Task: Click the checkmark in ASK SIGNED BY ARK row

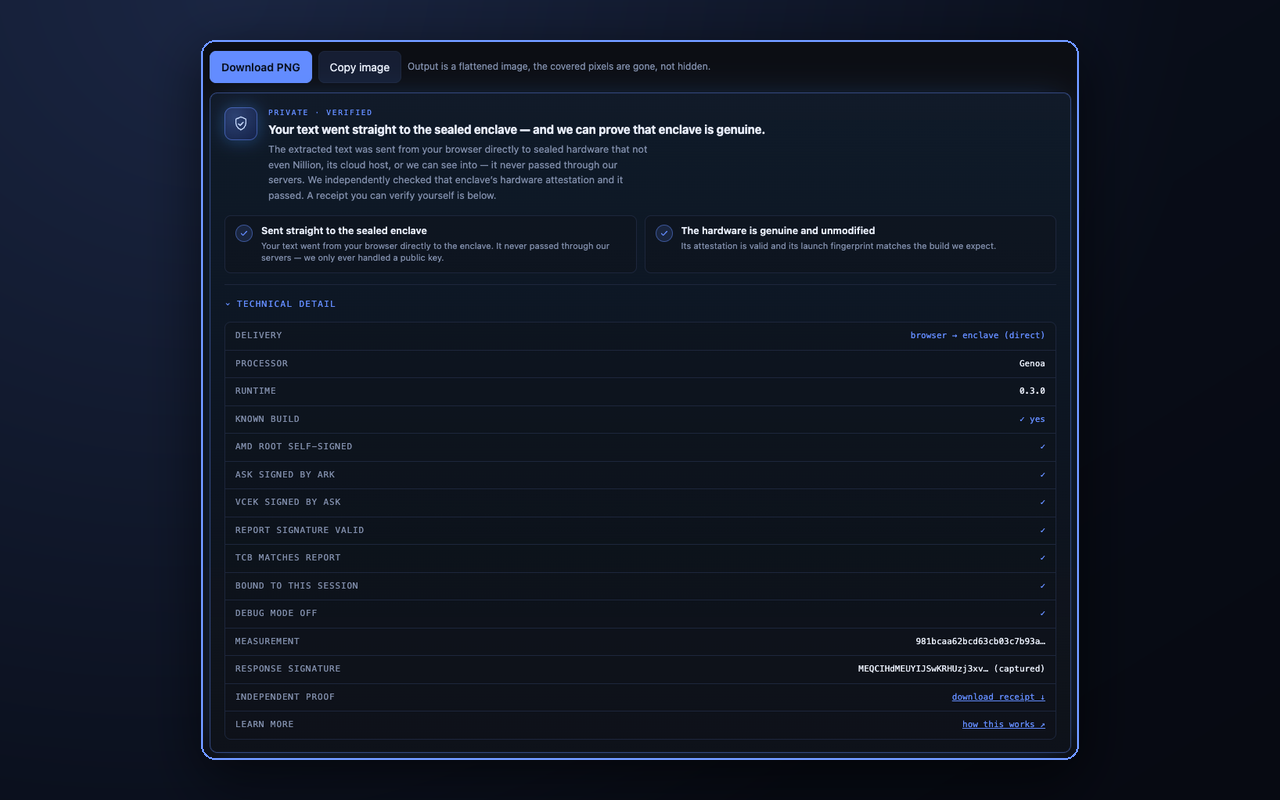Action: [1042, 475]
